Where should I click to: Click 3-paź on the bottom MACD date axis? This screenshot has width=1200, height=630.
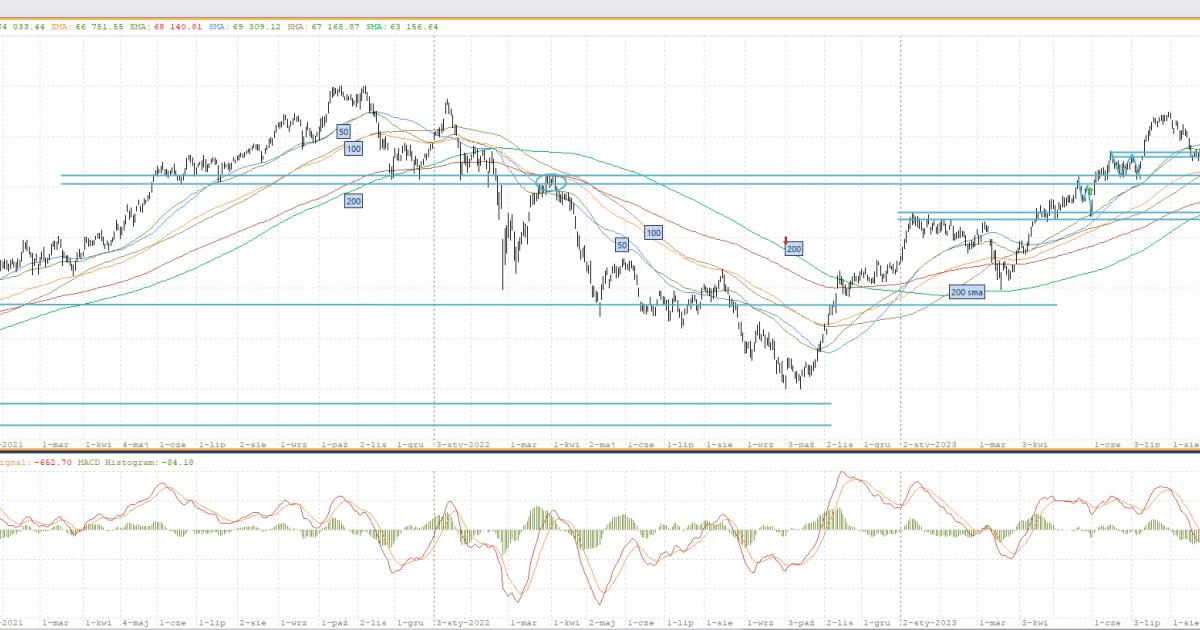pos(803,621)
